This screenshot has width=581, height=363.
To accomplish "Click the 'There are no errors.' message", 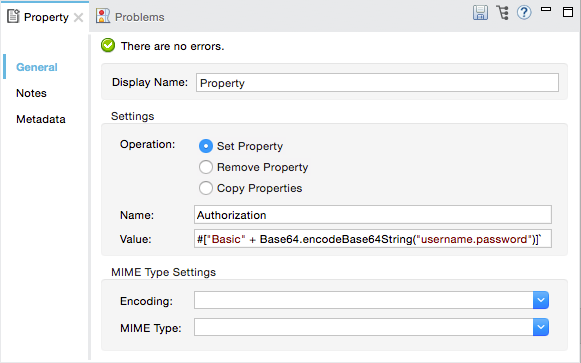I will (x=173, y=46).
